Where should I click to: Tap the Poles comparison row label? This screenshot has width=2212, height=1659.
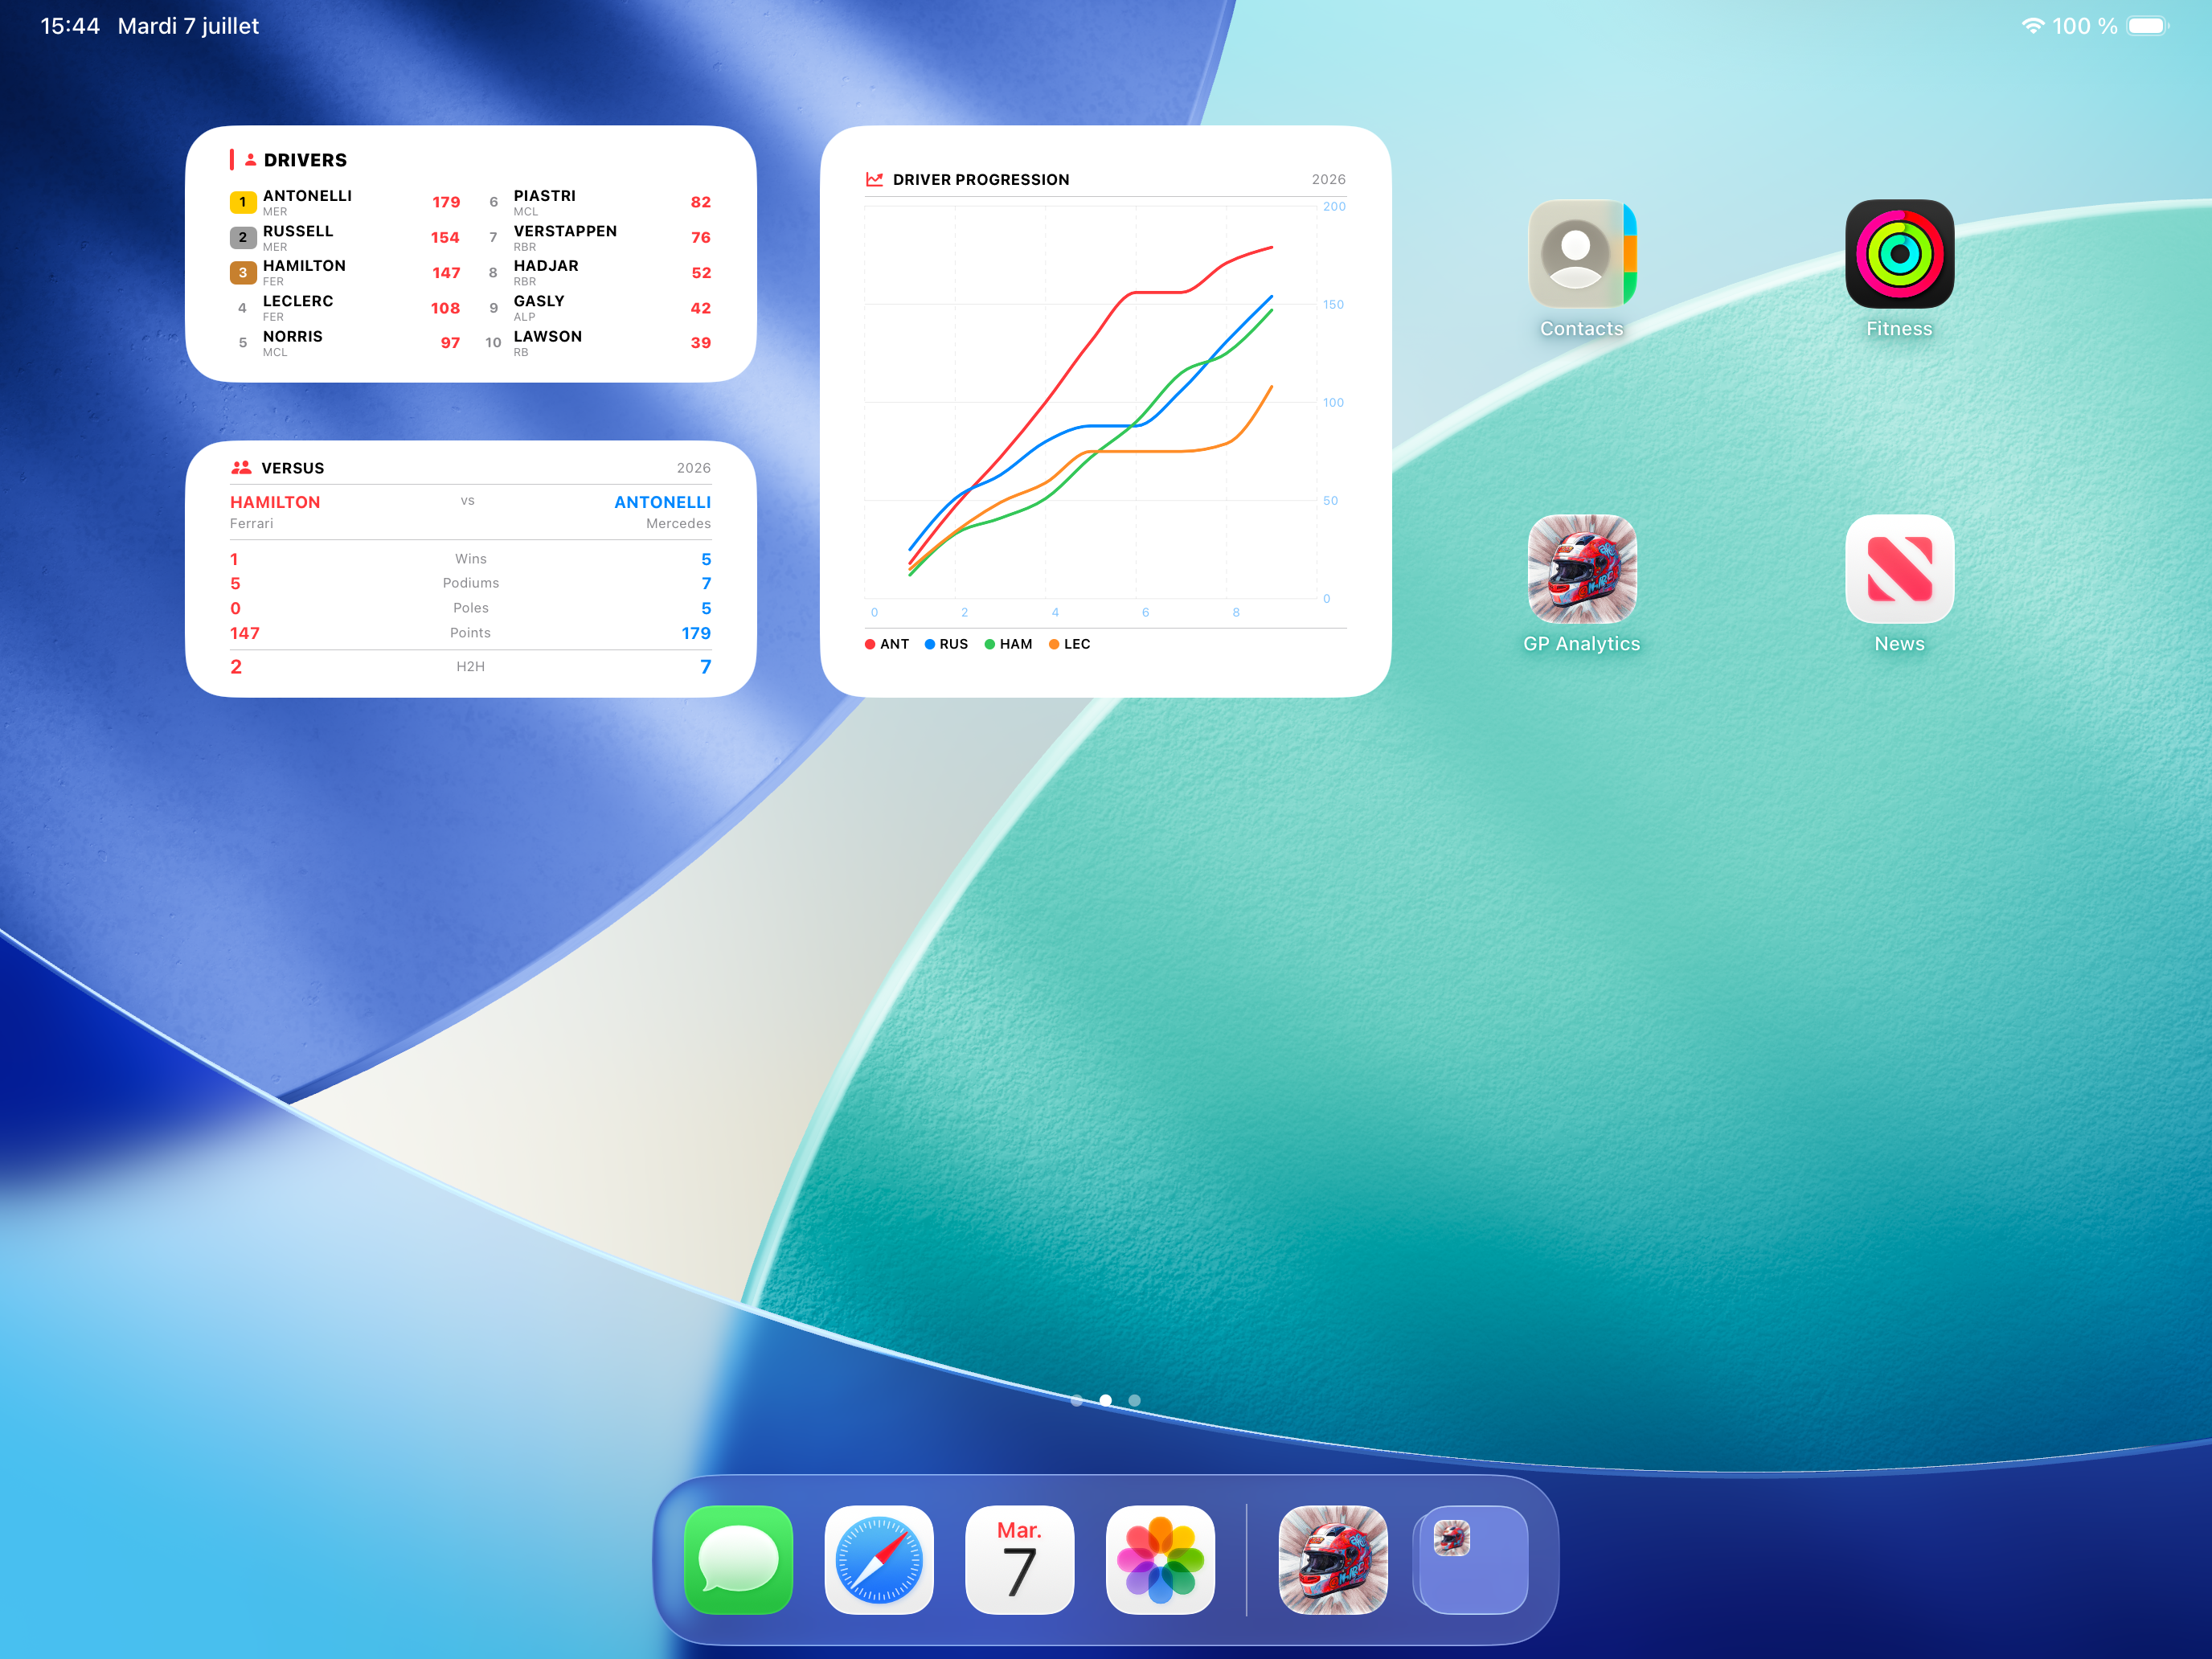(x=471, y=608)
